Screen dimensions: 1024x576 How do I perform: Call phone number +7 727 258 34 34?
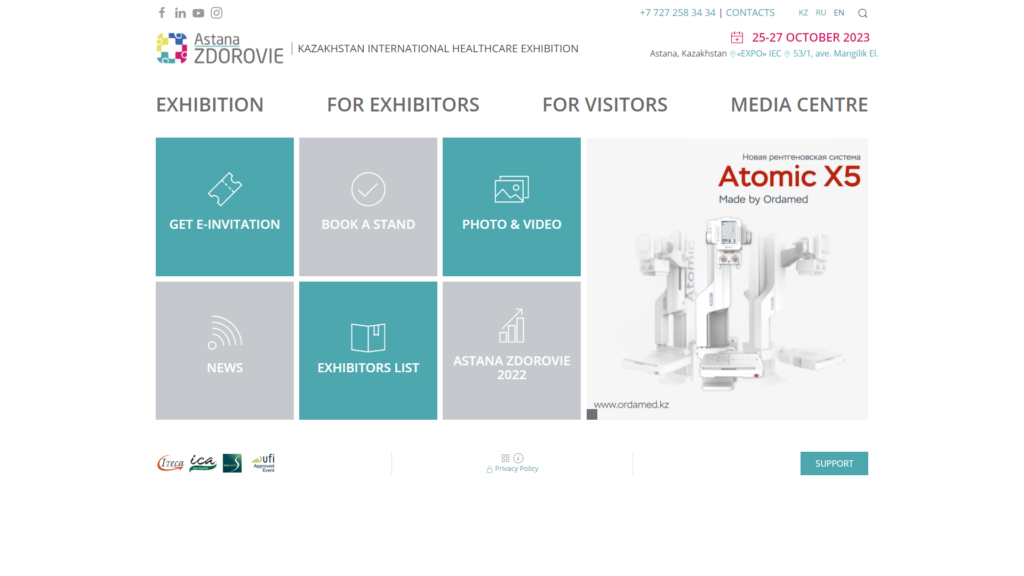(677, 13)
